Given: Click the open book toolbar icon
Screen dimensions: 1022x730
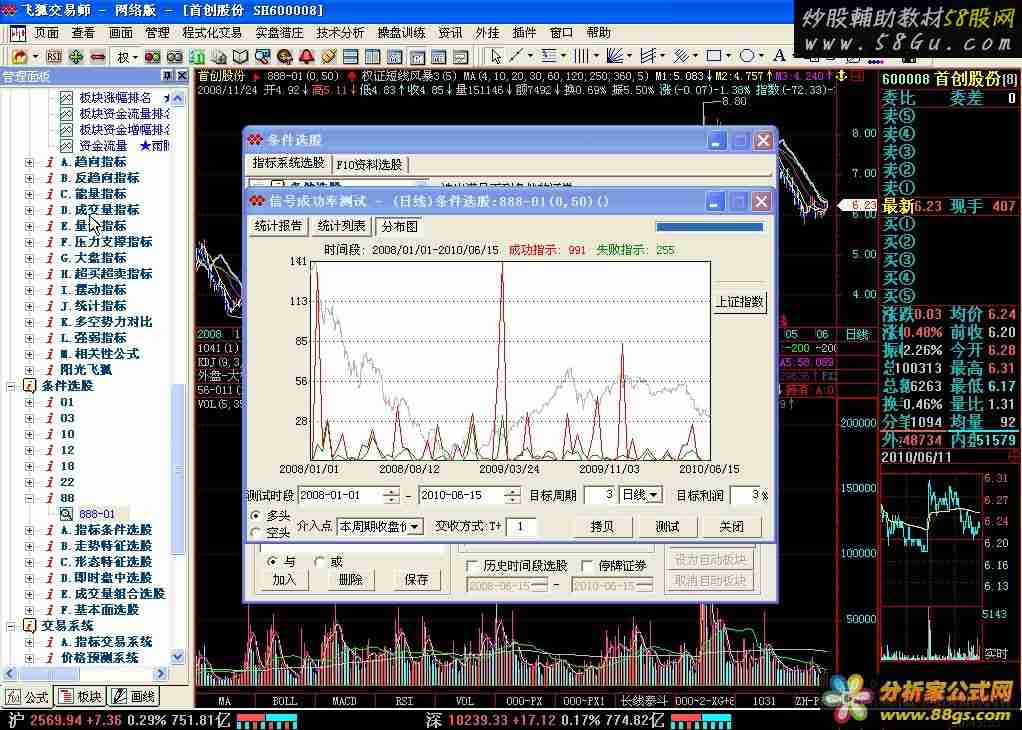Looking at the screenshot, I should [241, 57].
